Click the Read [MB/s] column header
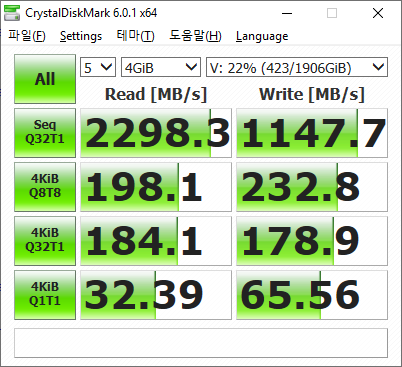402x367 pixels. click(x=156, y=94)
